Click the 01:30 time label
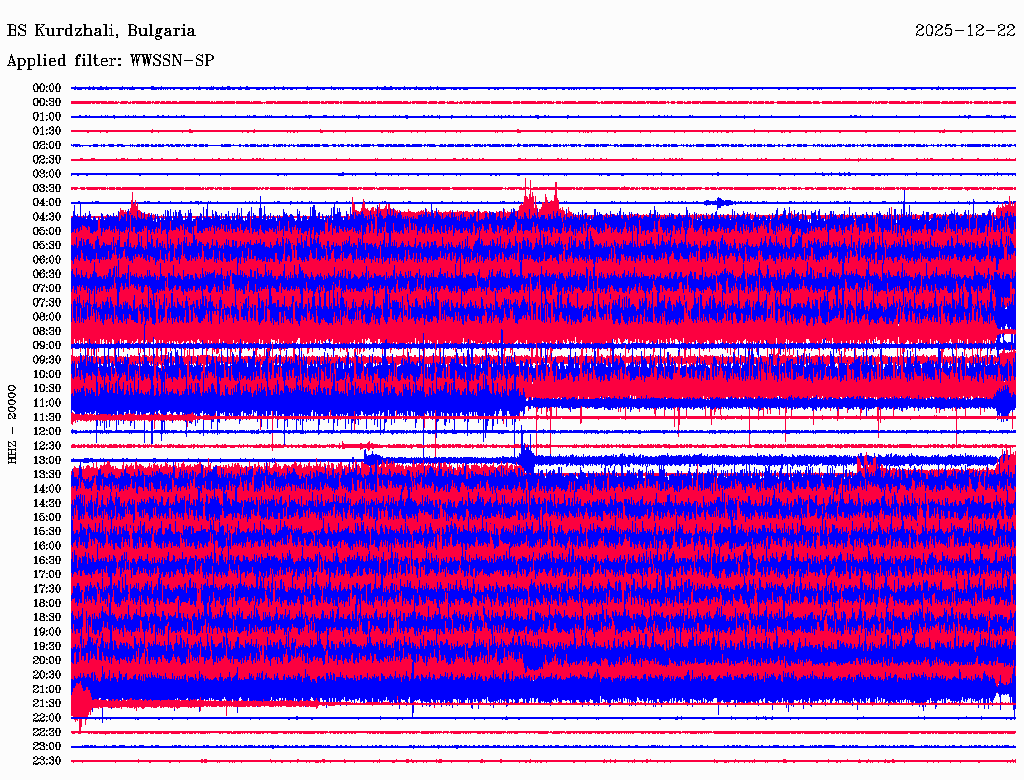1024x780 pixels. [x=47, y=131]
